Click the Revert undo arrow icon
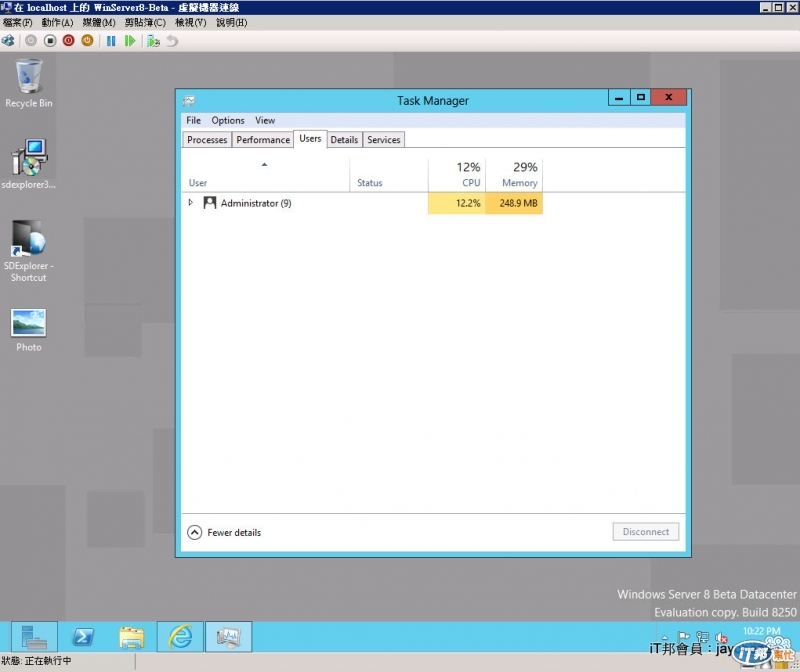This screenshot has height=672, width=800. tap(172, 41)
